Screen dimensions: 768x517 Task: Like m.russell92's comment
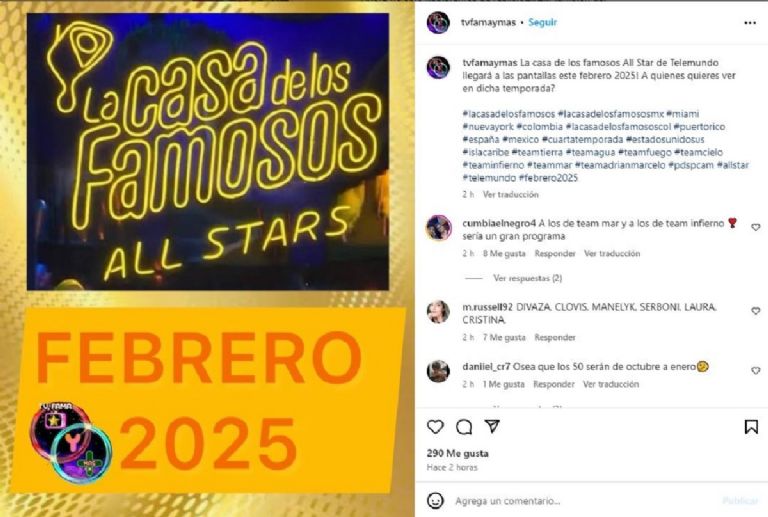tap(756, 311)
